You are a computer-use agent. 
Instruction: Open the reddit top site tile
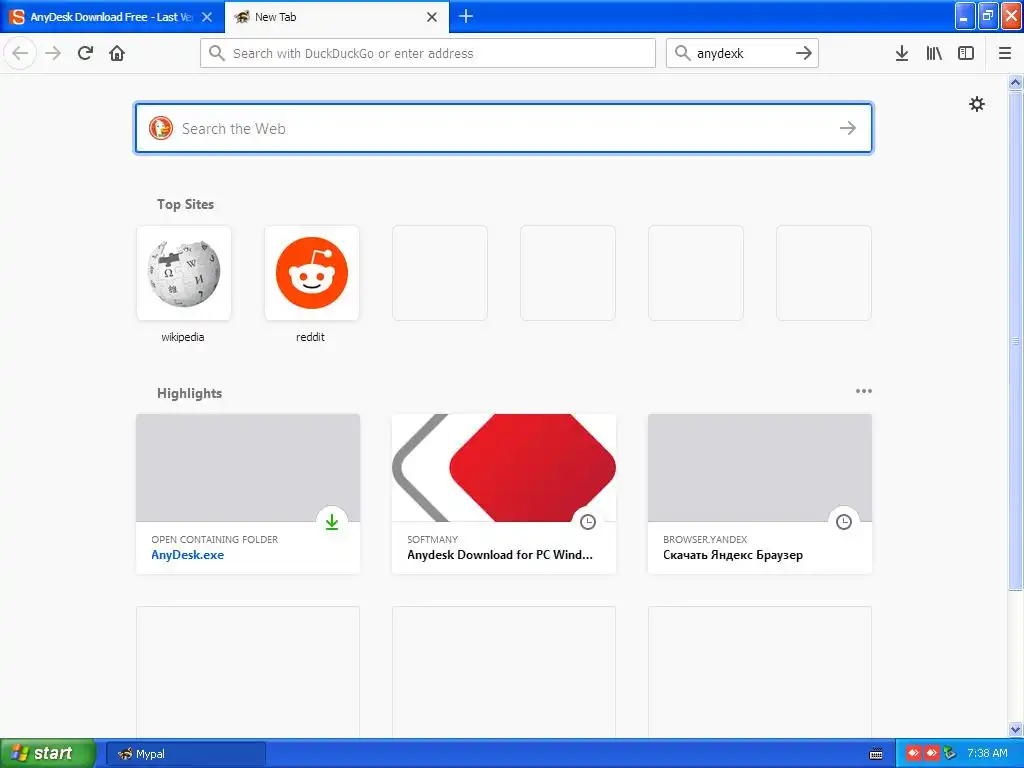click(312, 273)
